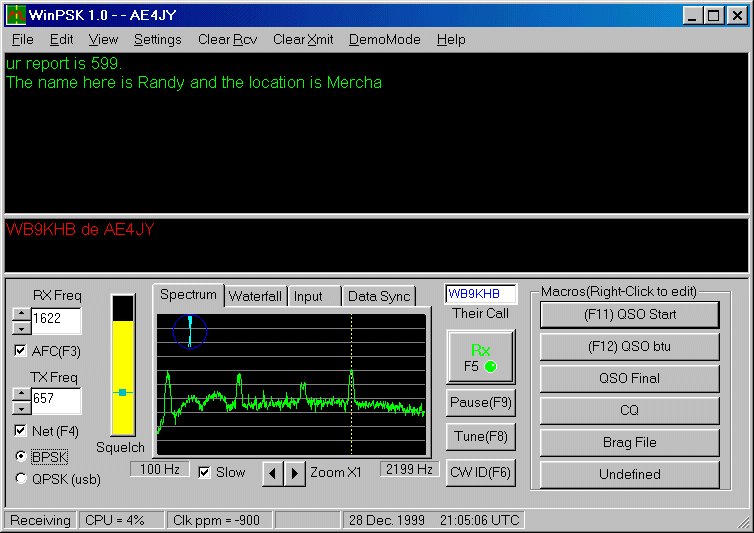Click the Rx F5 receive button

[x=481, y=357]
